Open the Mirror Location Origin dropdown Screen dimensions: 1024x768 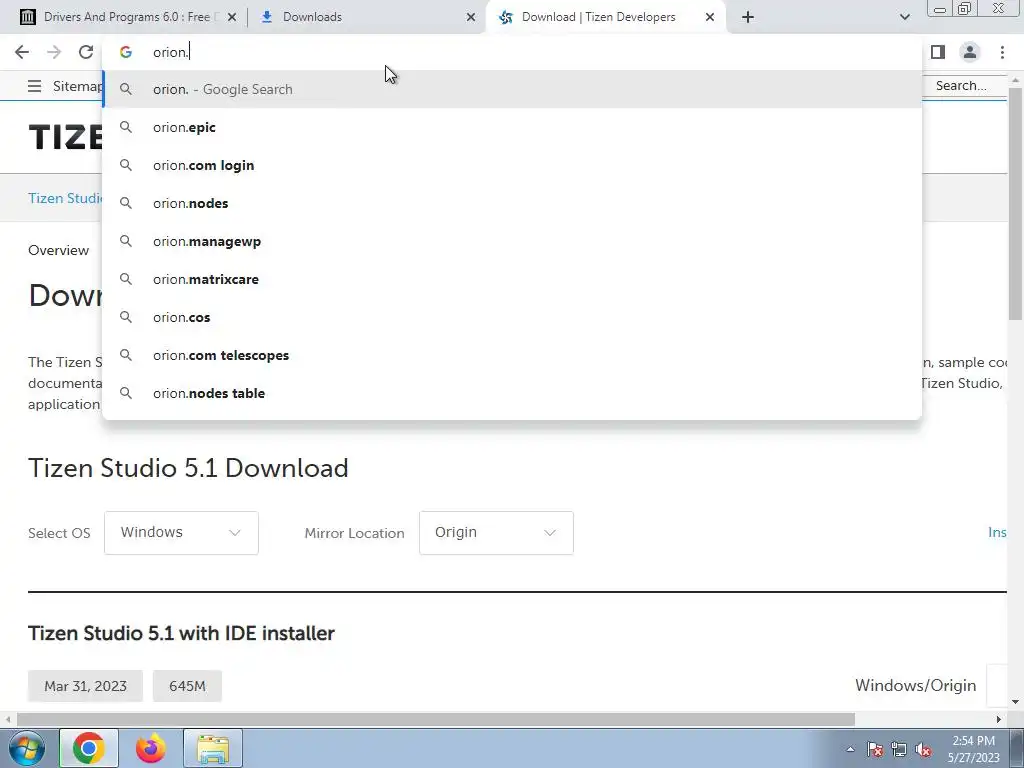coord(496,533)
